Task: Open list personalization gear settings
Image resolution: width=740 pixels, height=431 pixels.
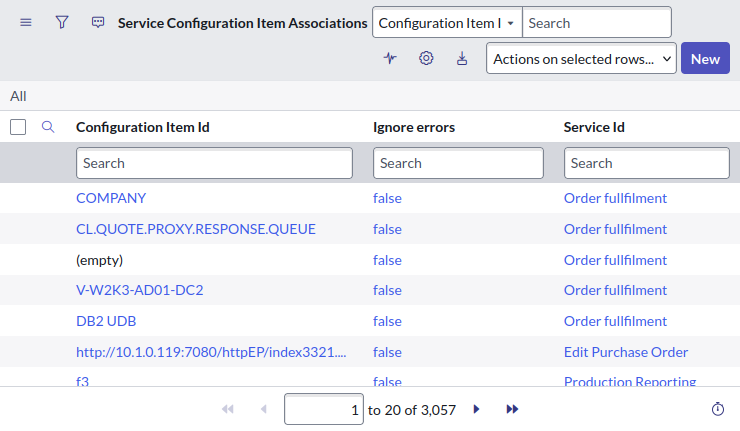Action: [426, 58]
